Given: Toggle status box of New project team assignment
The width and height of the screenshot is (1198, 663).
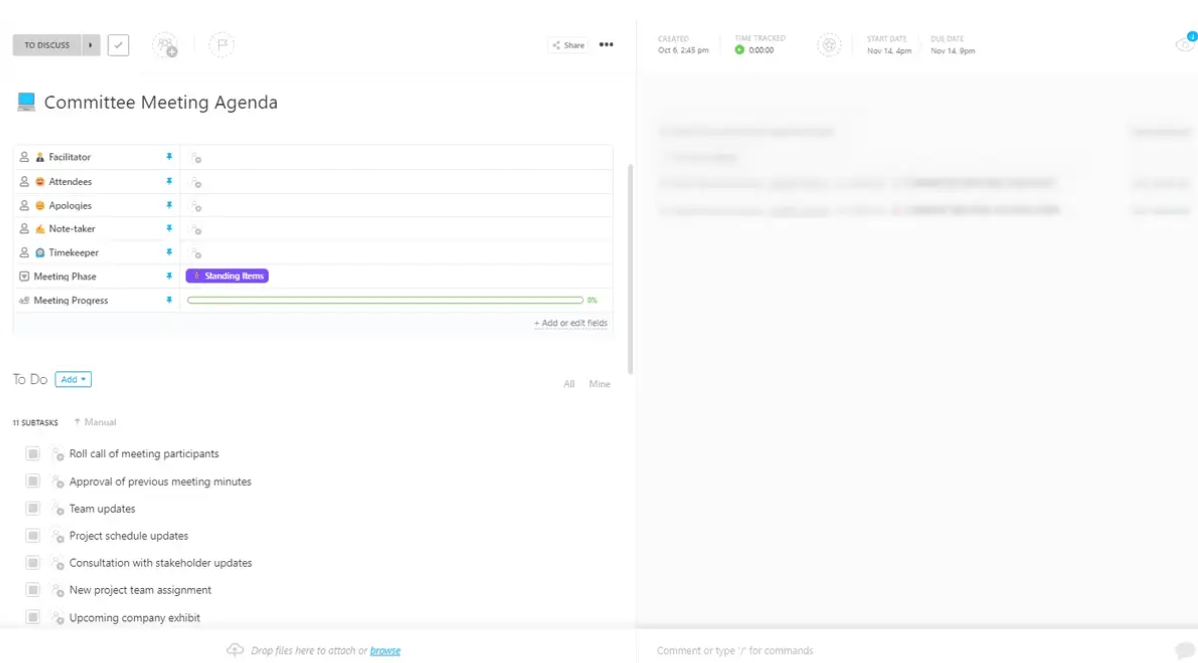Looking at the screenshot, I should pyautogui.click(x=33, y=590).
